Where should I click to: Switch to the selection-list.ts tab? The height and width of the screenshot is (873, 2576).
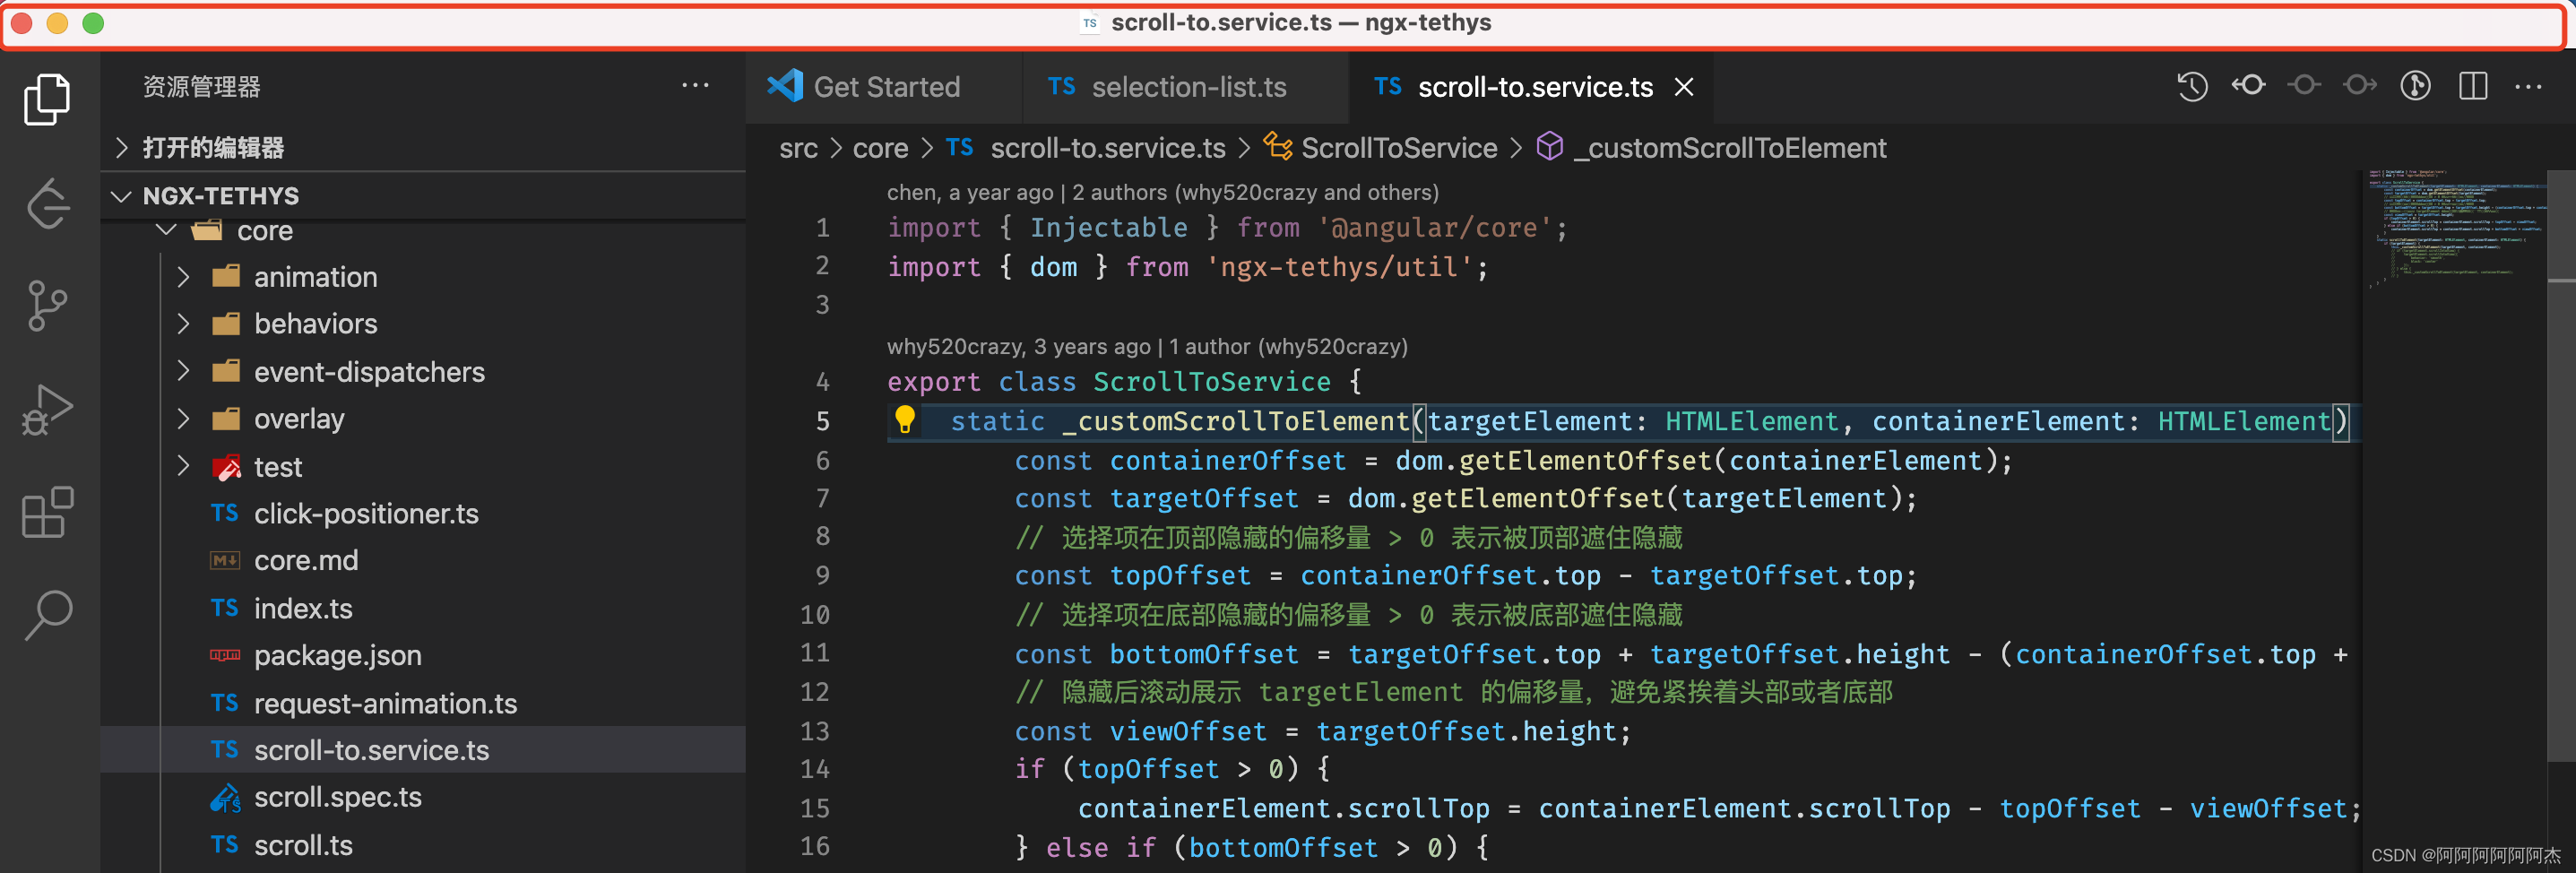coord(1185,87)
